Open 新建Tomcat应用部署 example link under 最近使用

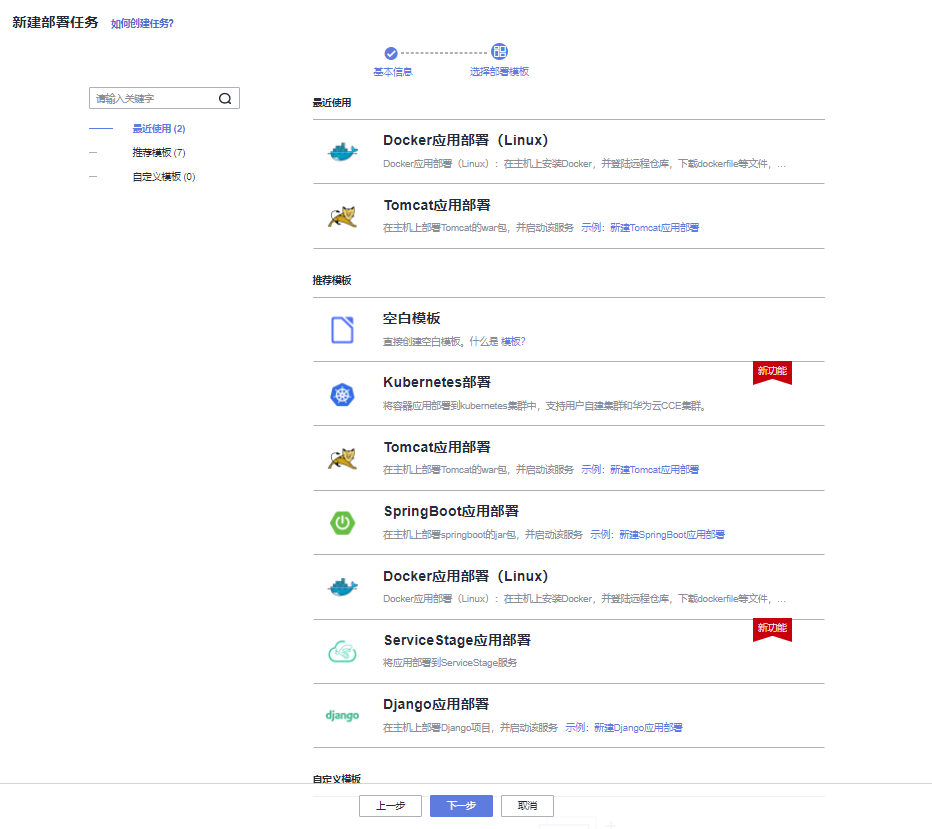click(x=654, y=228)
